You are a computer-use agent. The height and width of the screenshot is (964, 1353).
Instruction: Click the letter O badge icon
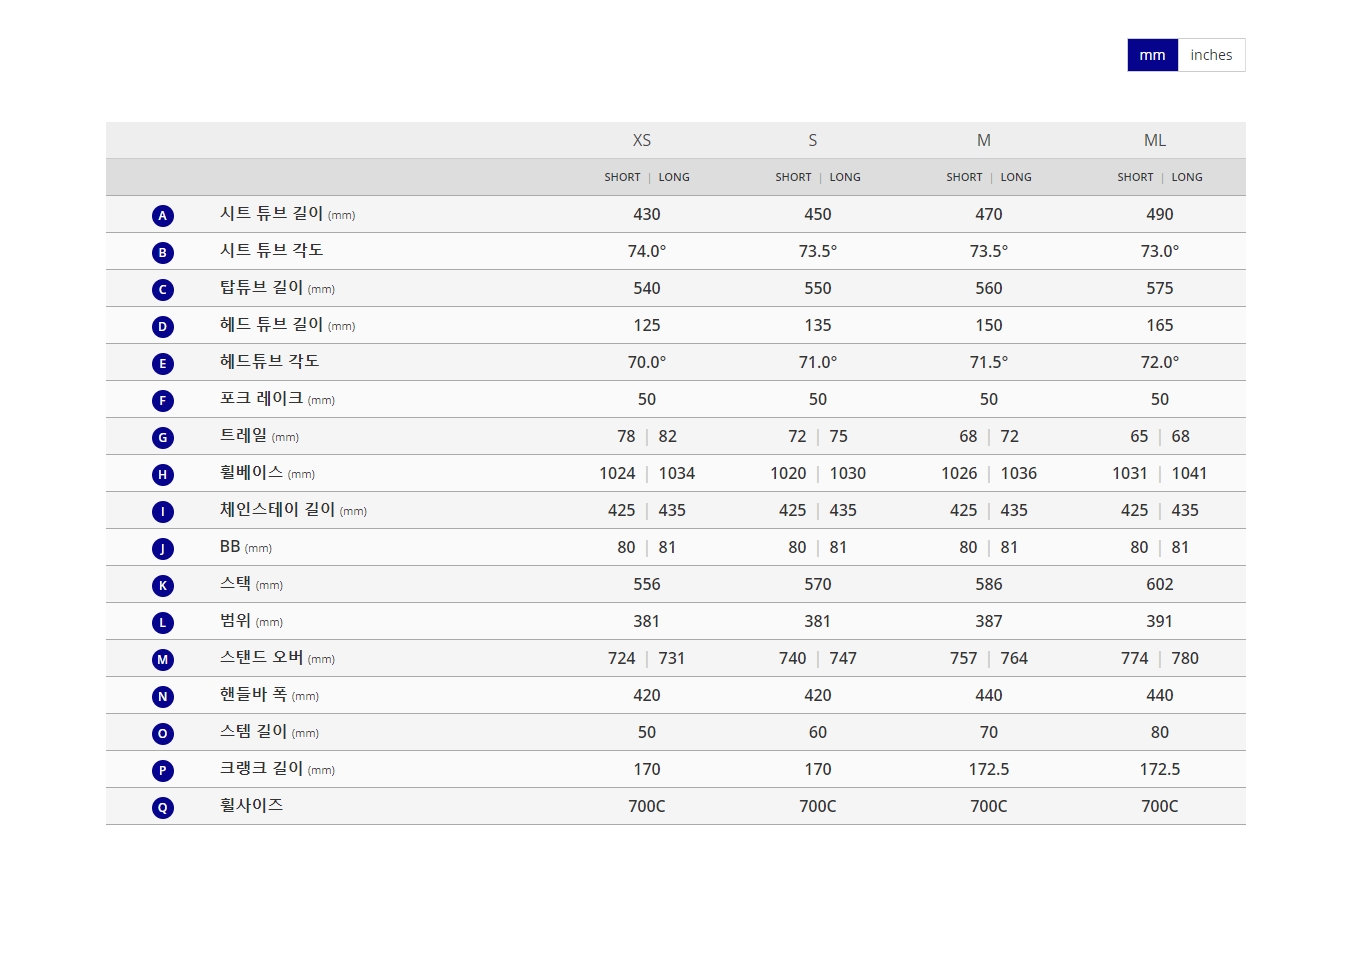163,733
